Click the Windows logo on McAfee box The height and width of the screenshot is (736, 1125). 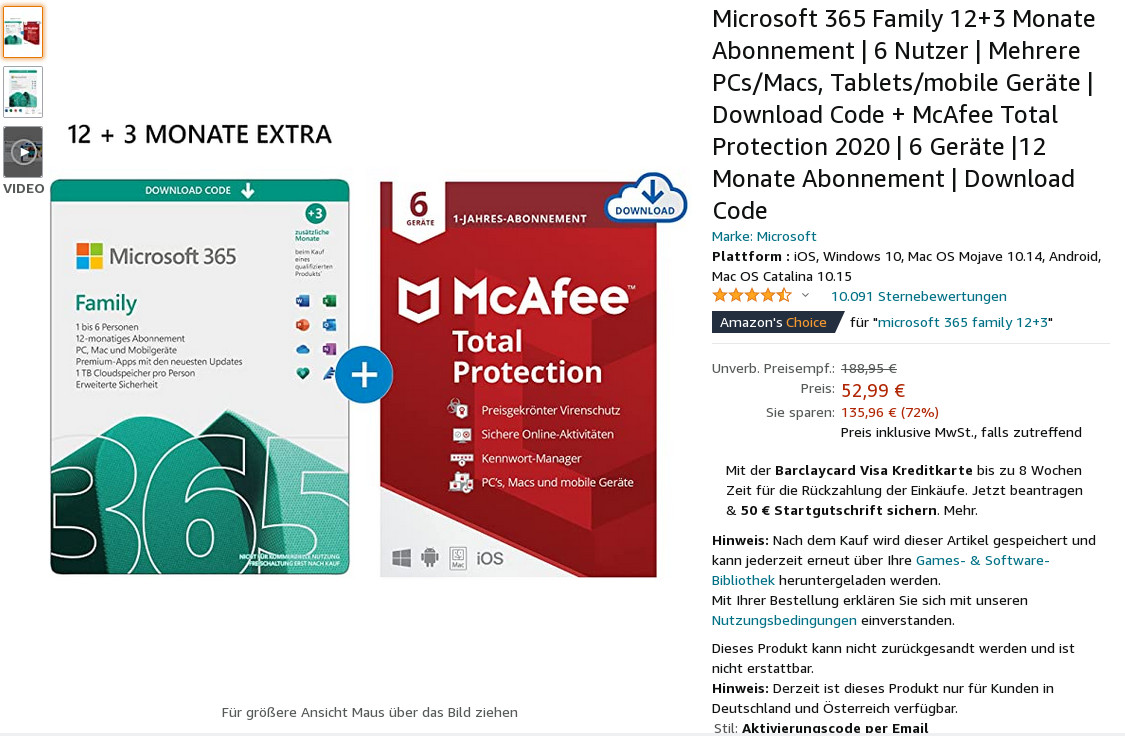[402, 557]
